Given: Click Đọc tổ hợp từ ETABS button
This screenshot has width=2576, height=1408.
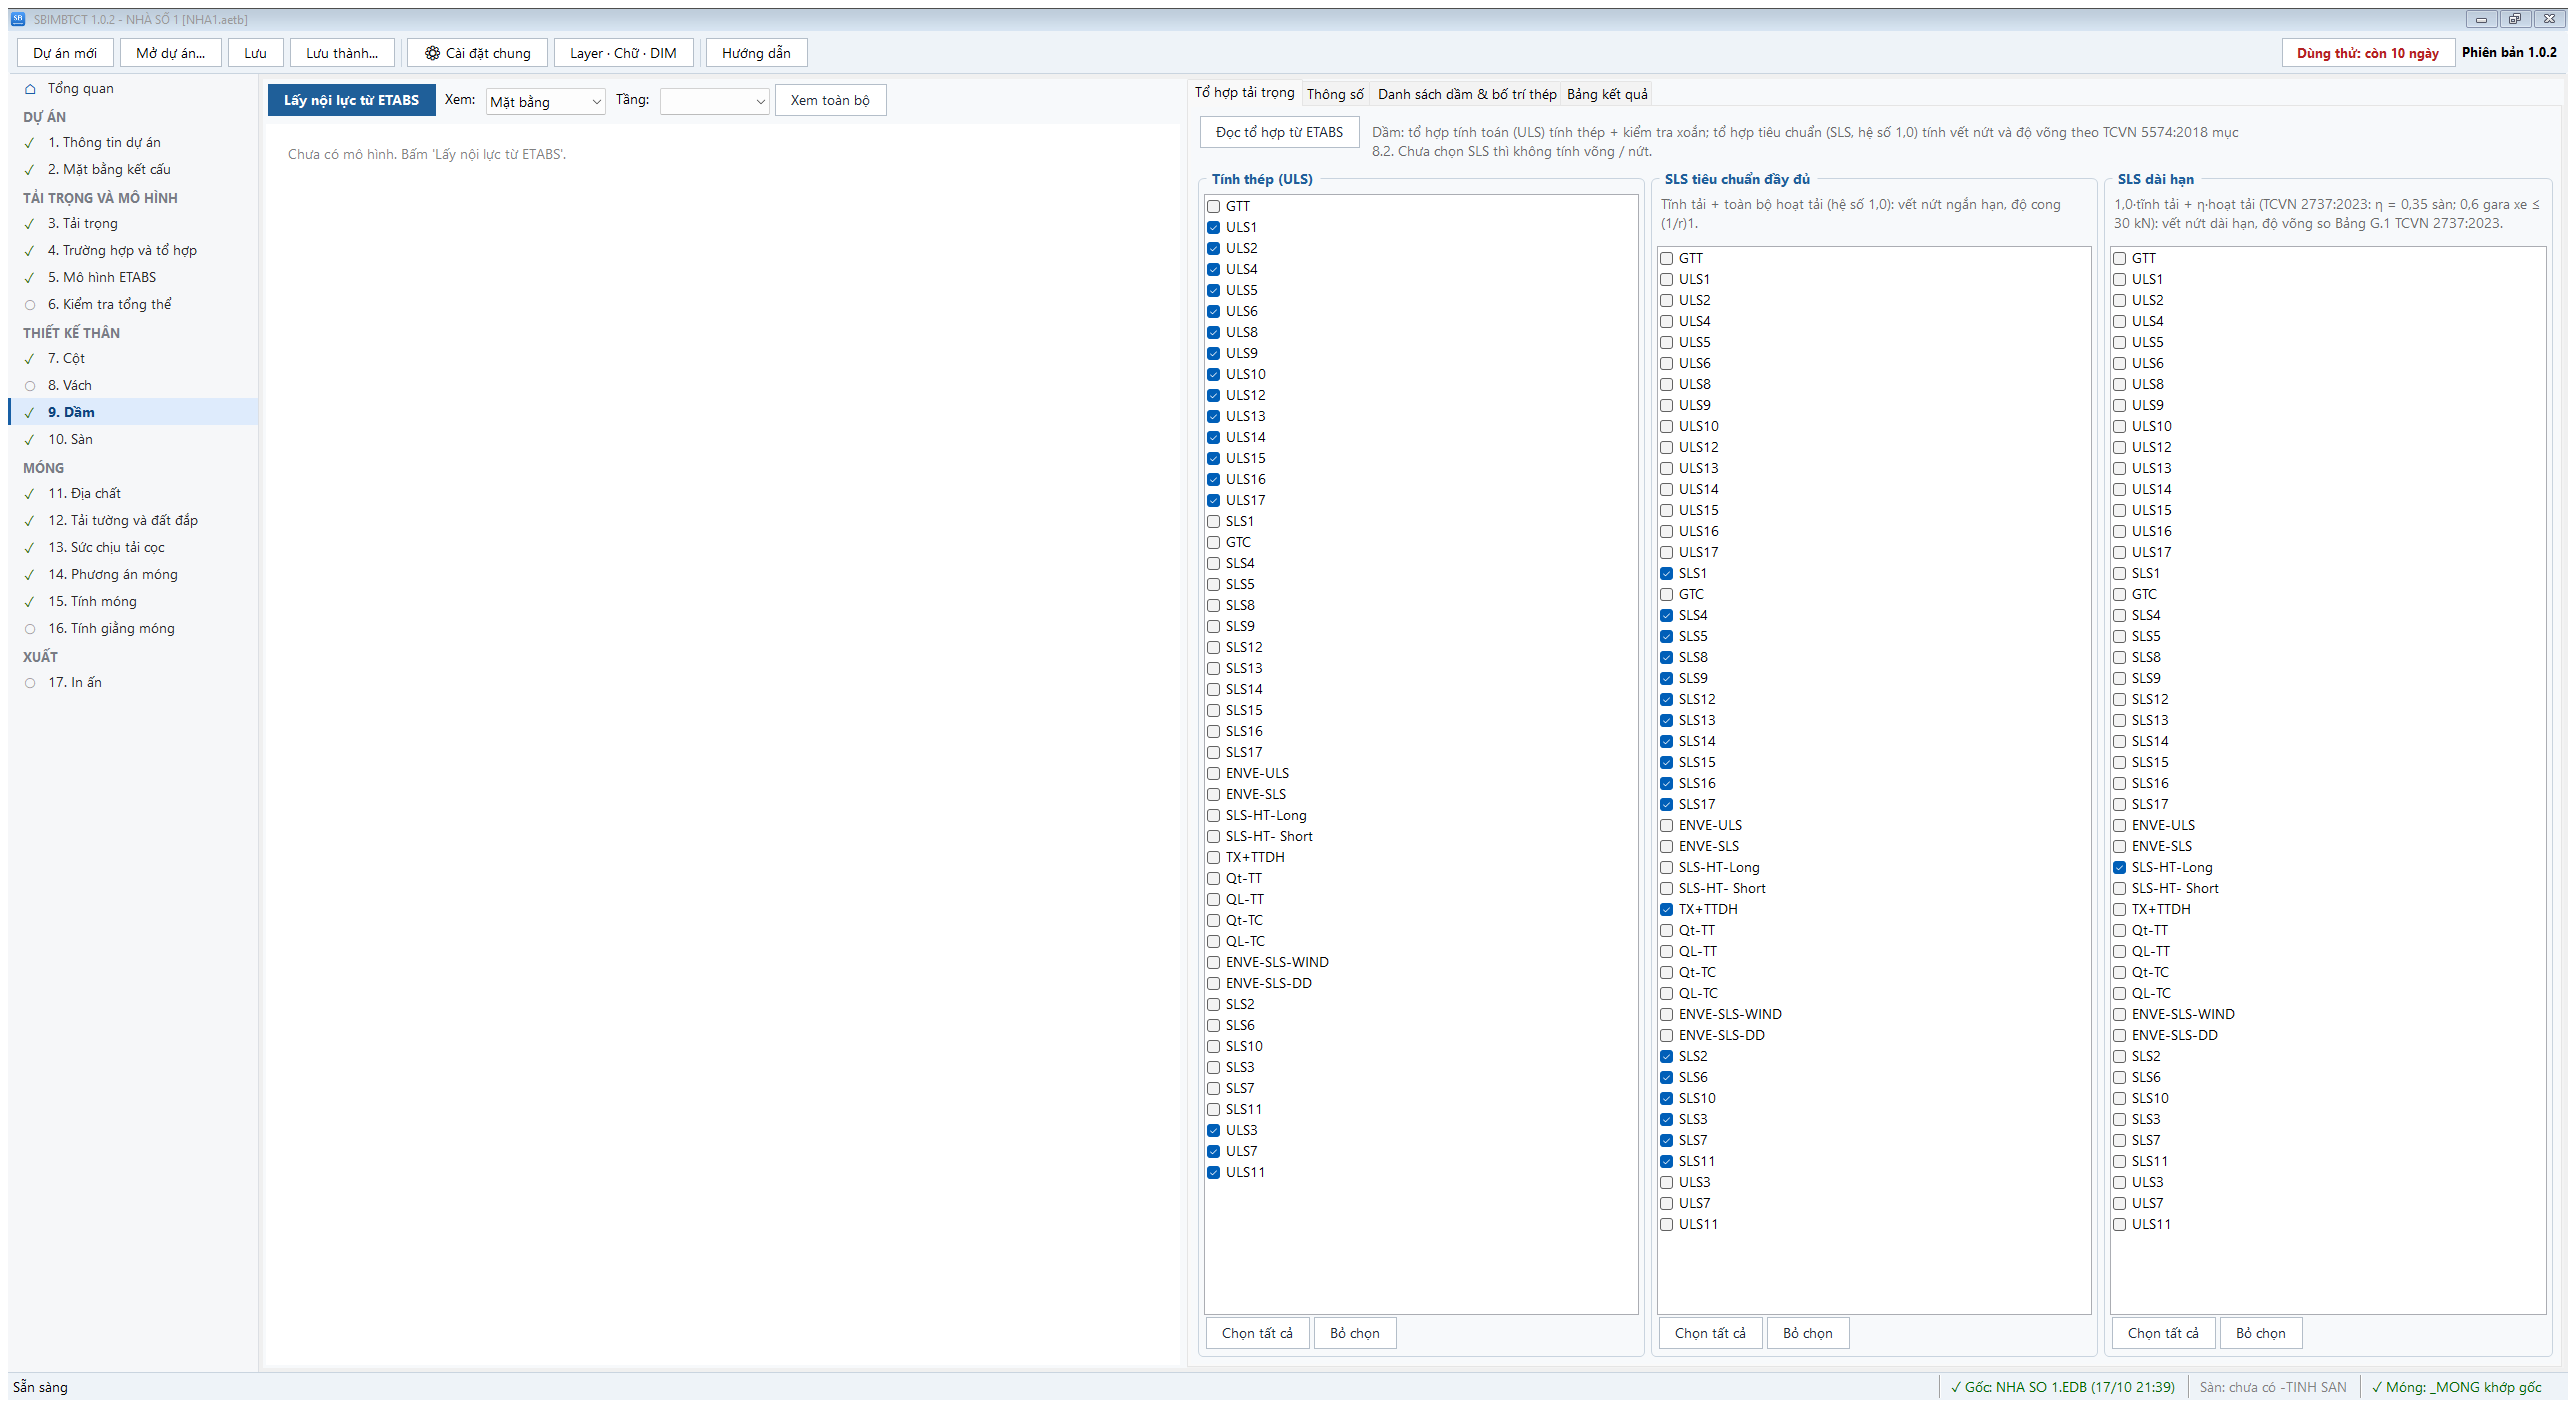Looking at the screenshot, I should pyautogui.click(x=1280, y=132).
